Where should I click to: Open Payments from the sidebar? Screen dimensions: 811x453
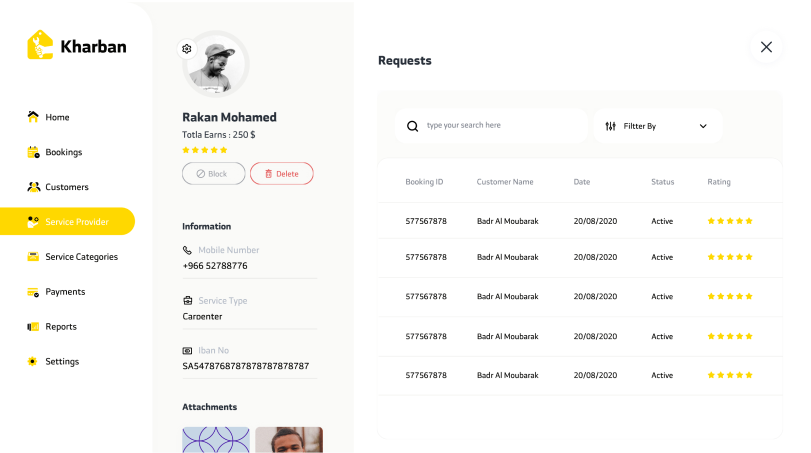64,292
